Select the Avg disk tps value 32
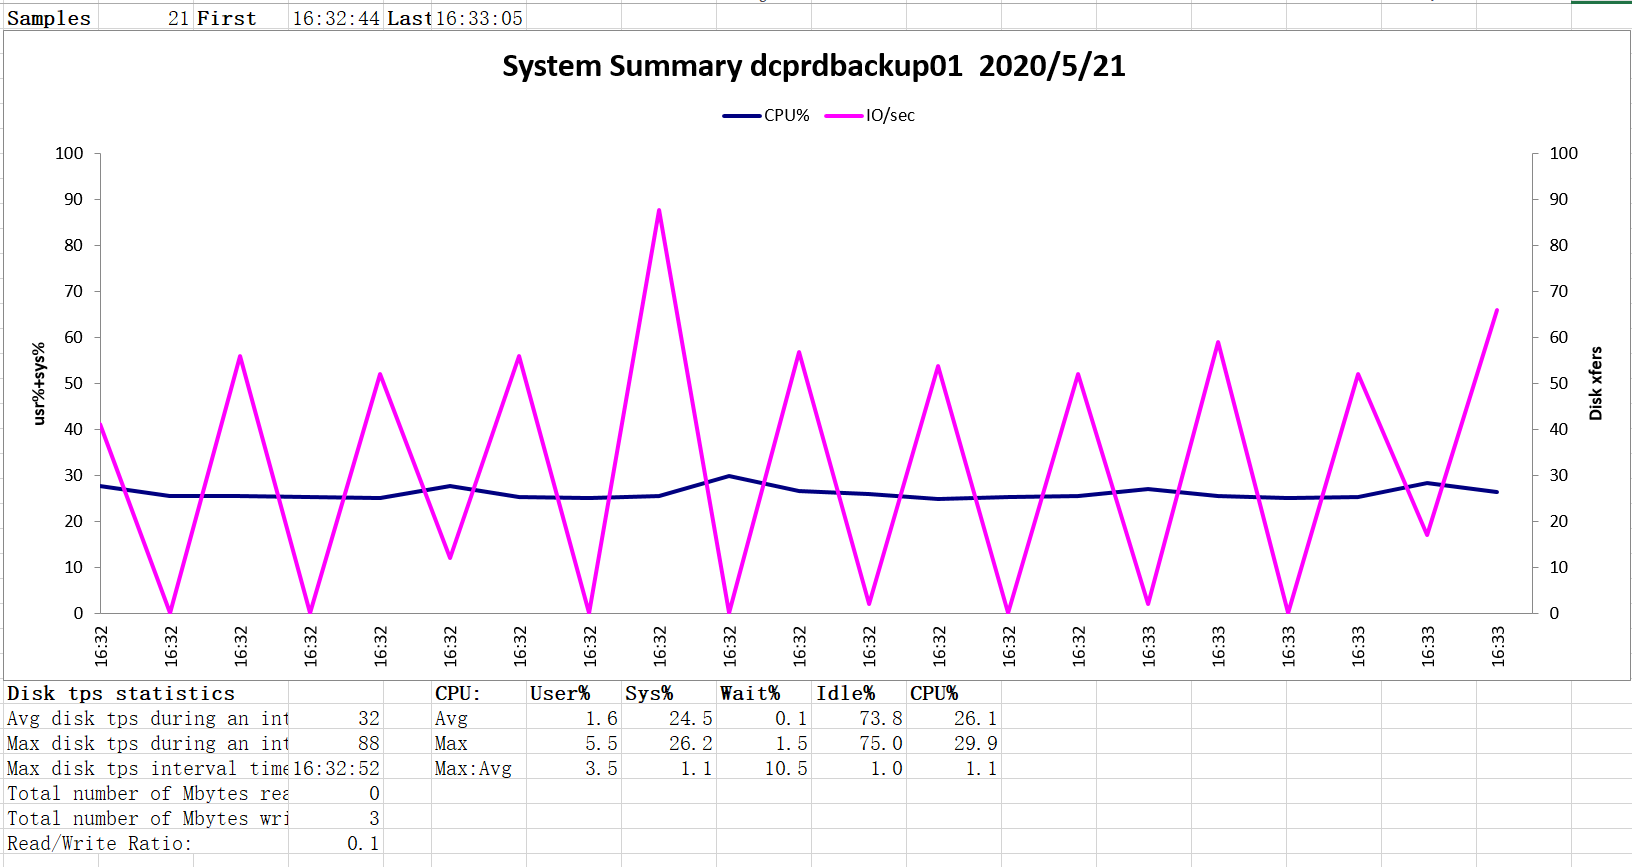The height and width of the screenshot is (867, 1632). [x=336, y=718]
